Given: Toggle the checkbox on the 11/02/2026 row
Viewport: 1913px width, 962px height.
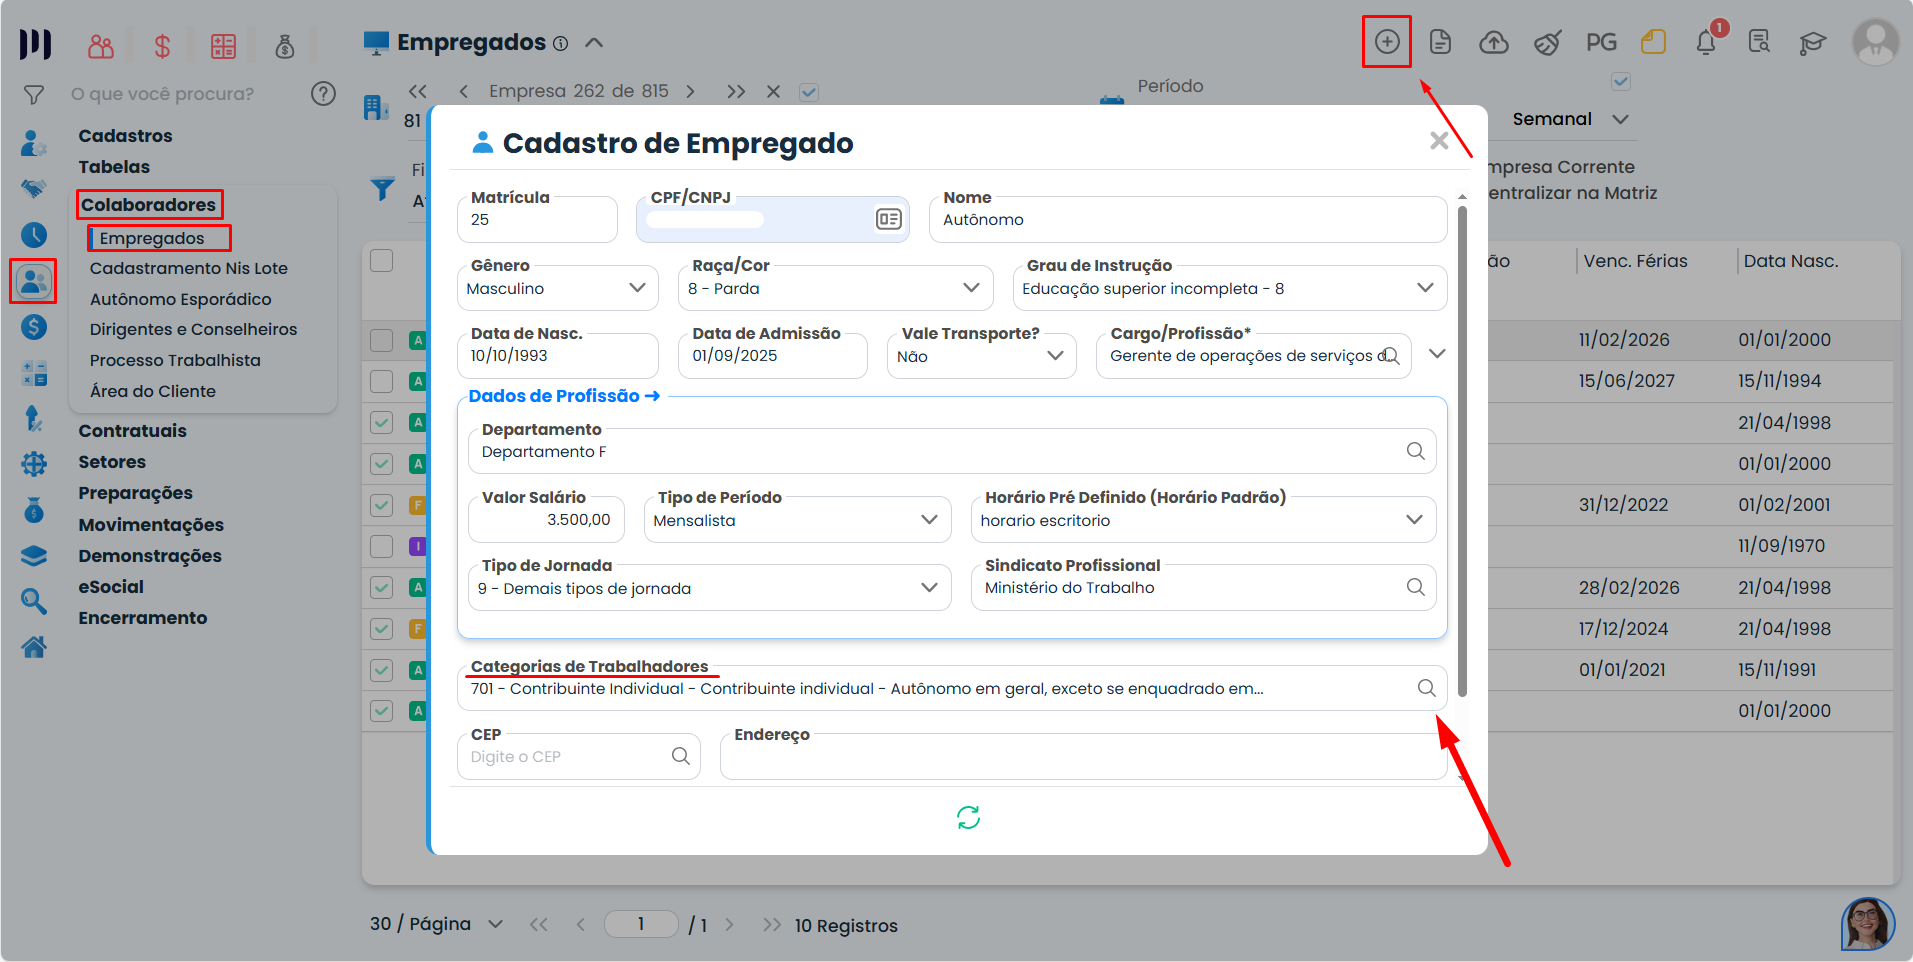Looking at the screenshot, I should (381, 340).
